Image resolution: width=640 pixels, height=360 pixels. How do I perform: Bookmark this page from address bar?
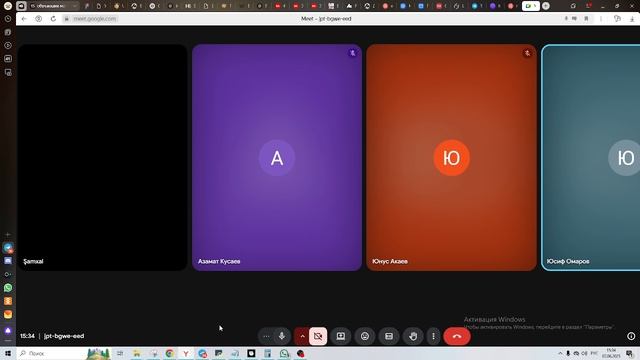586,19
